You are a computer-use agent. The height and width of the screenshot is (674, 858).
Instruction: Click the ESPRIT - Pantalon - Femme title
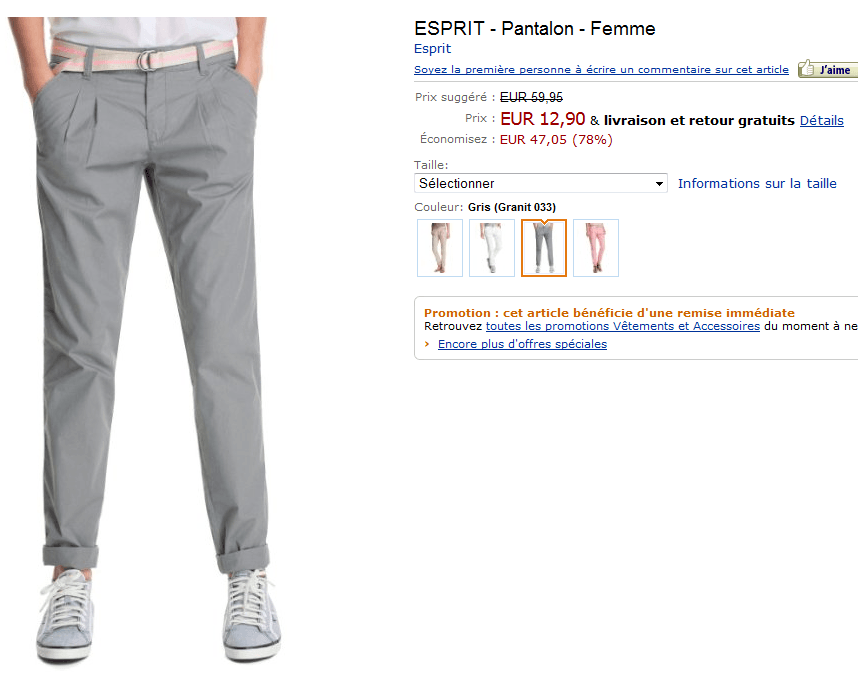534,29
